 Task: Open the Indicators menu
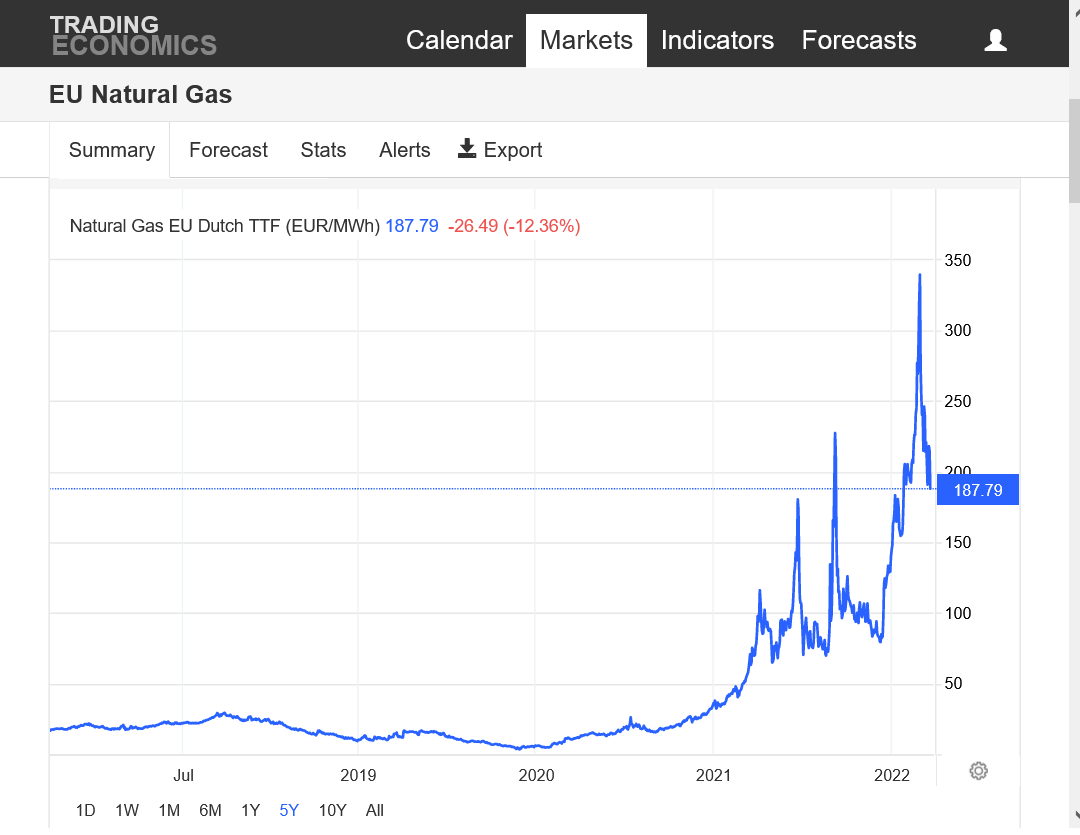[x=717, y=40]
